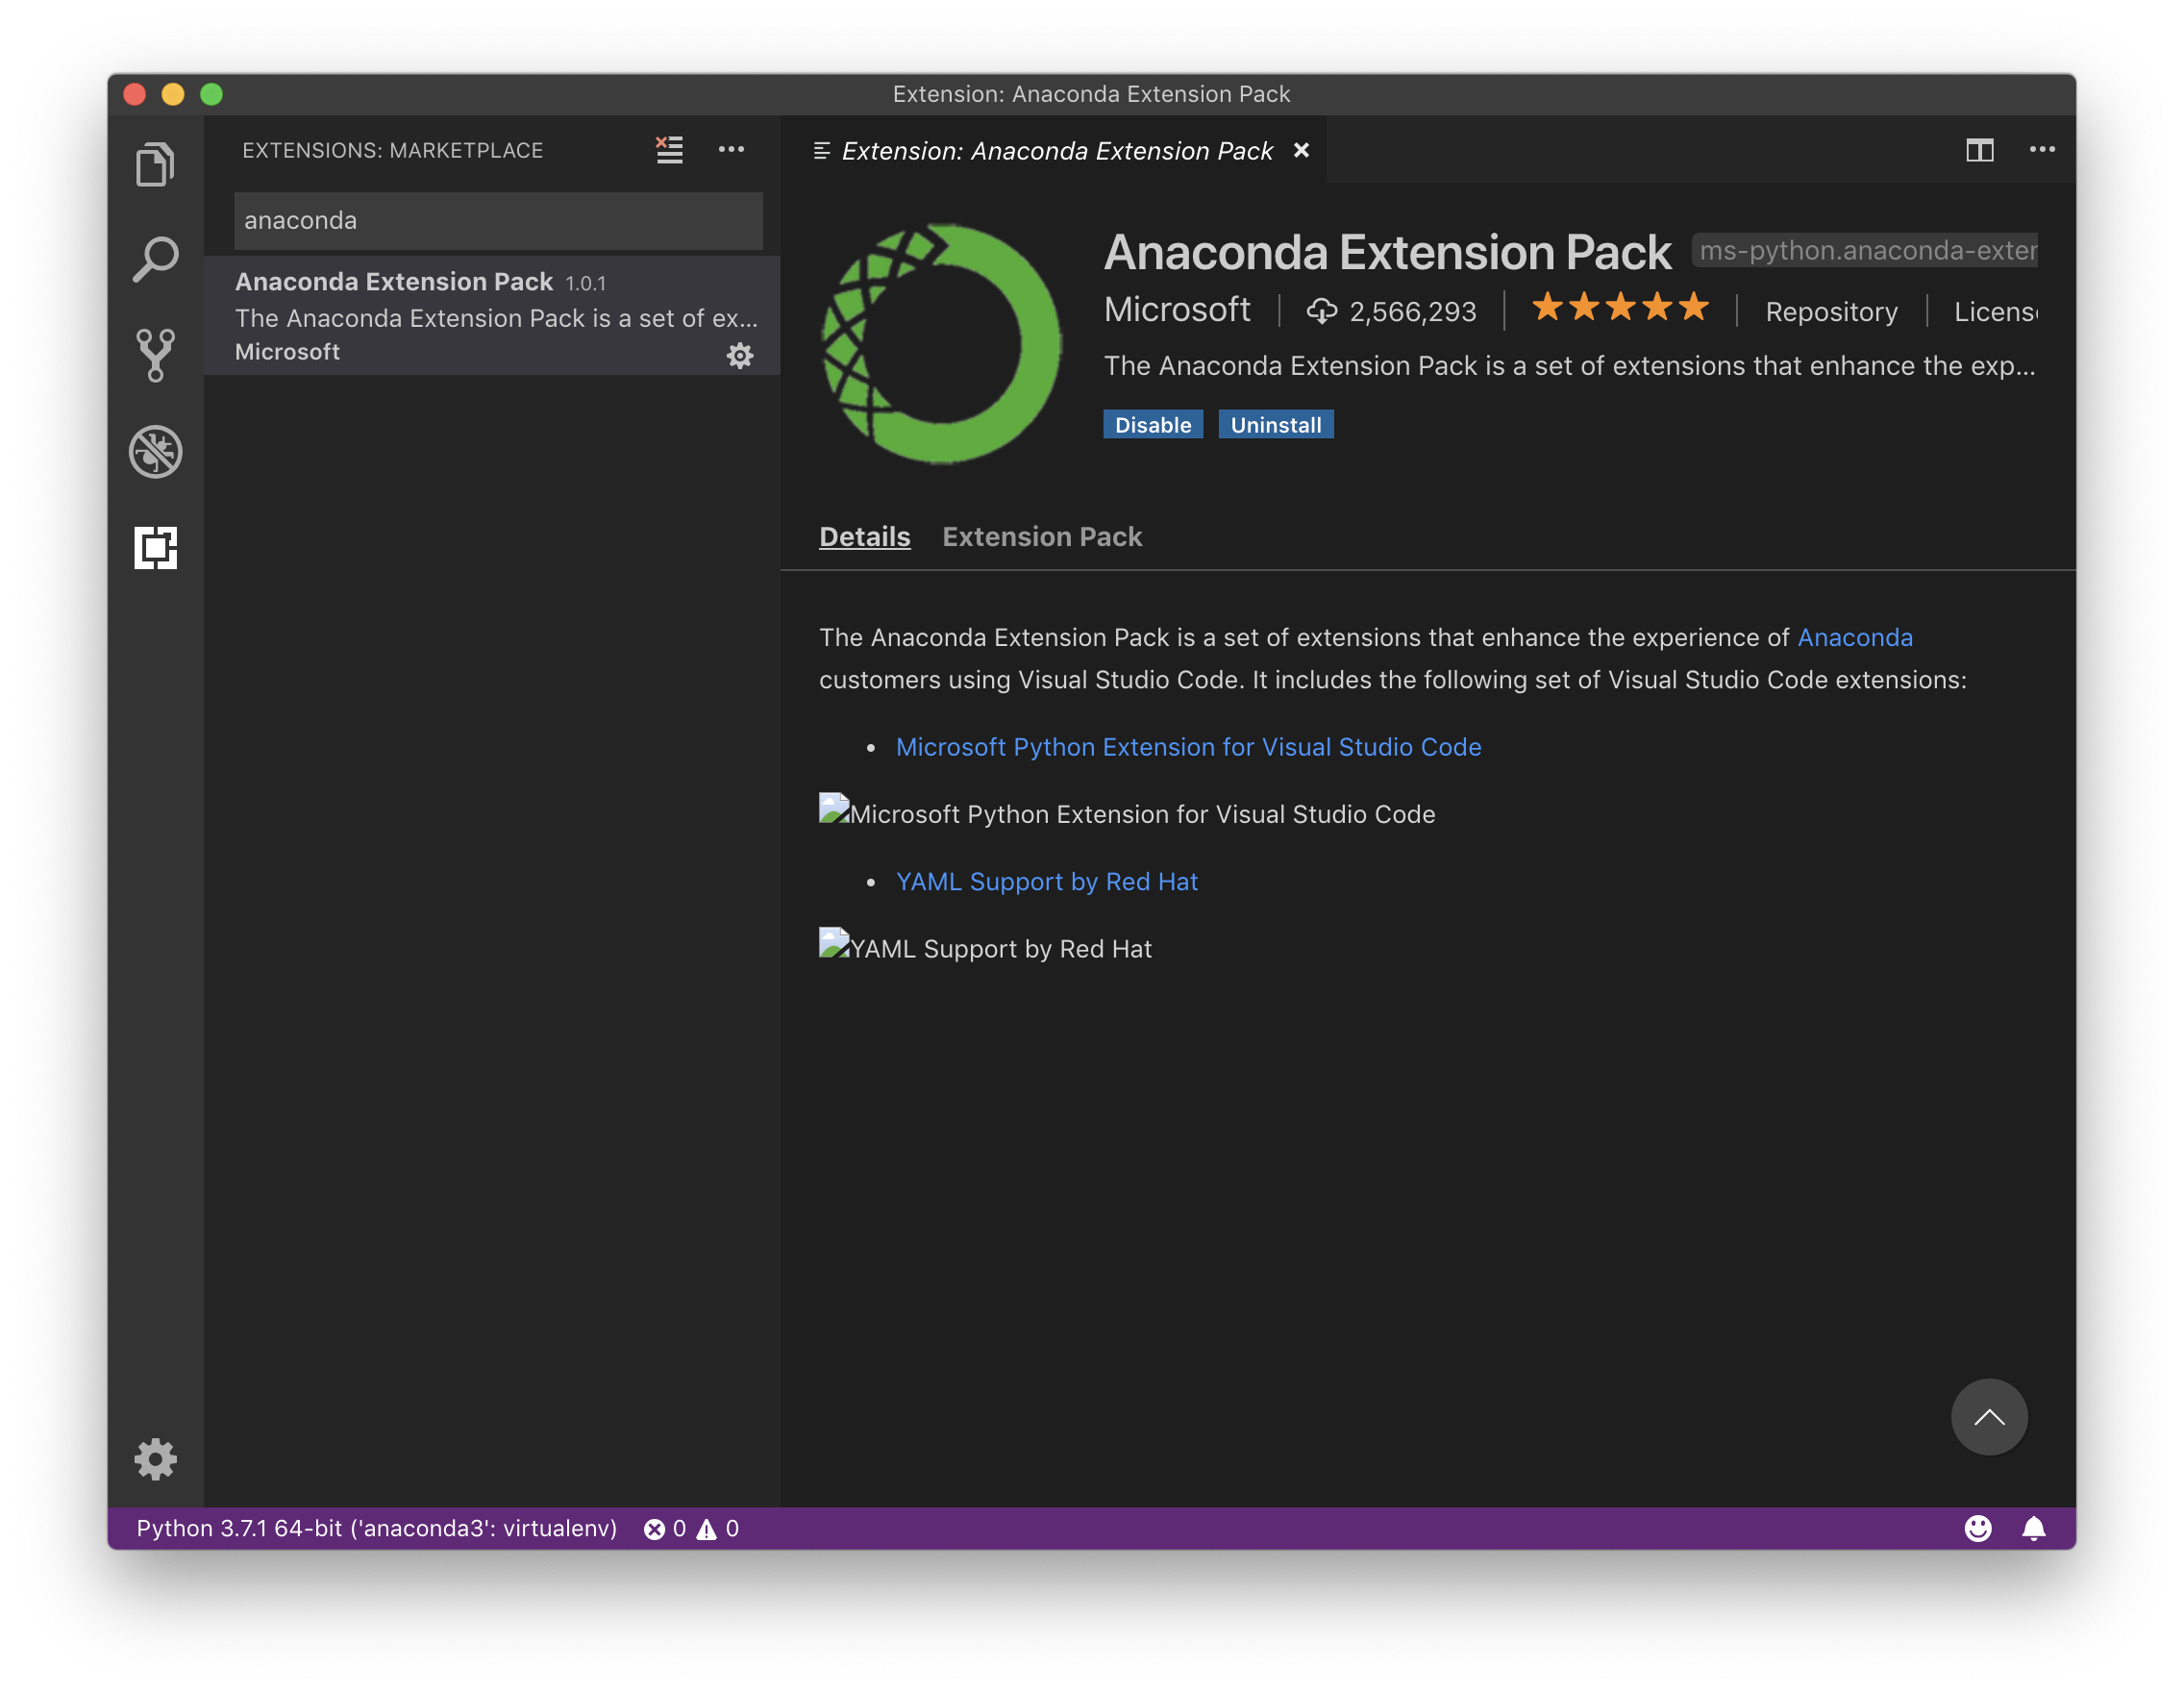The height and width of the screenshot is (1692, 2184).
Task: Select Python 3.7.1 interpreter in status bar
Action: pos(376,1528)
